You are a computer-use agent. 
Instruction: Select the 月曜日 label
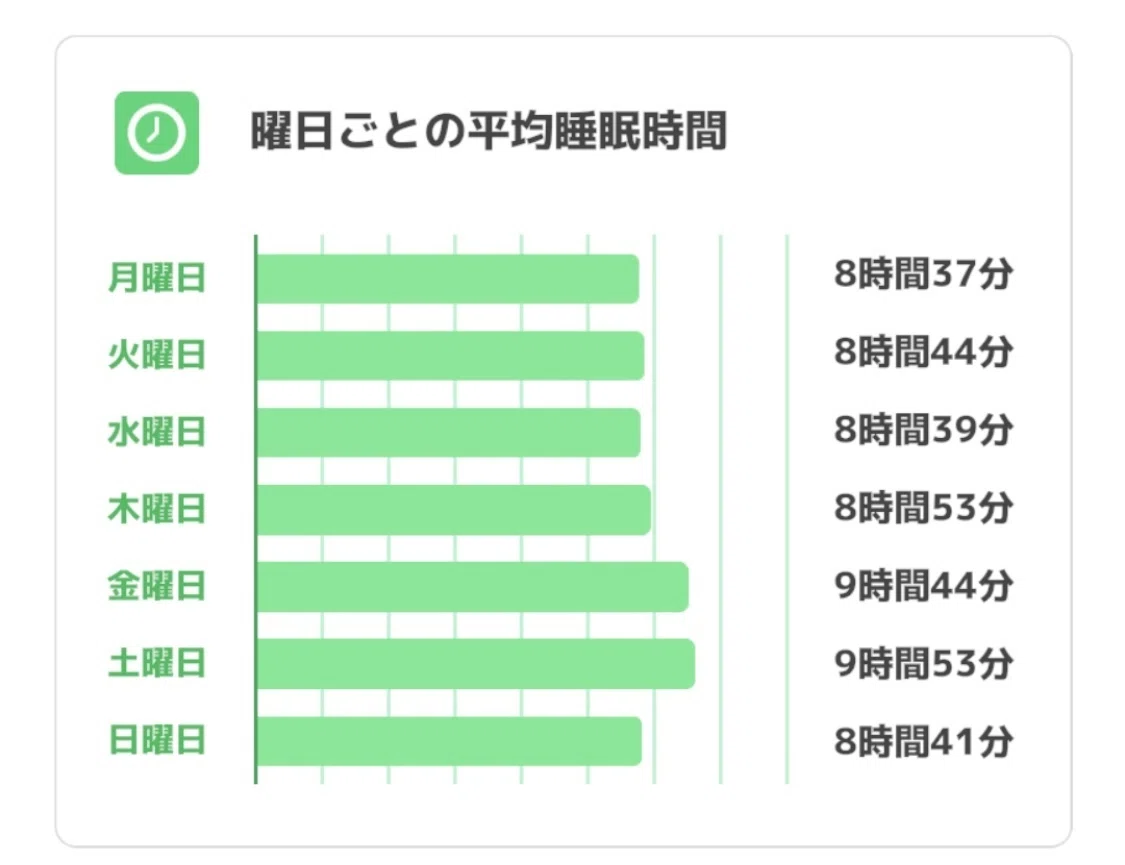coord(157,278)
